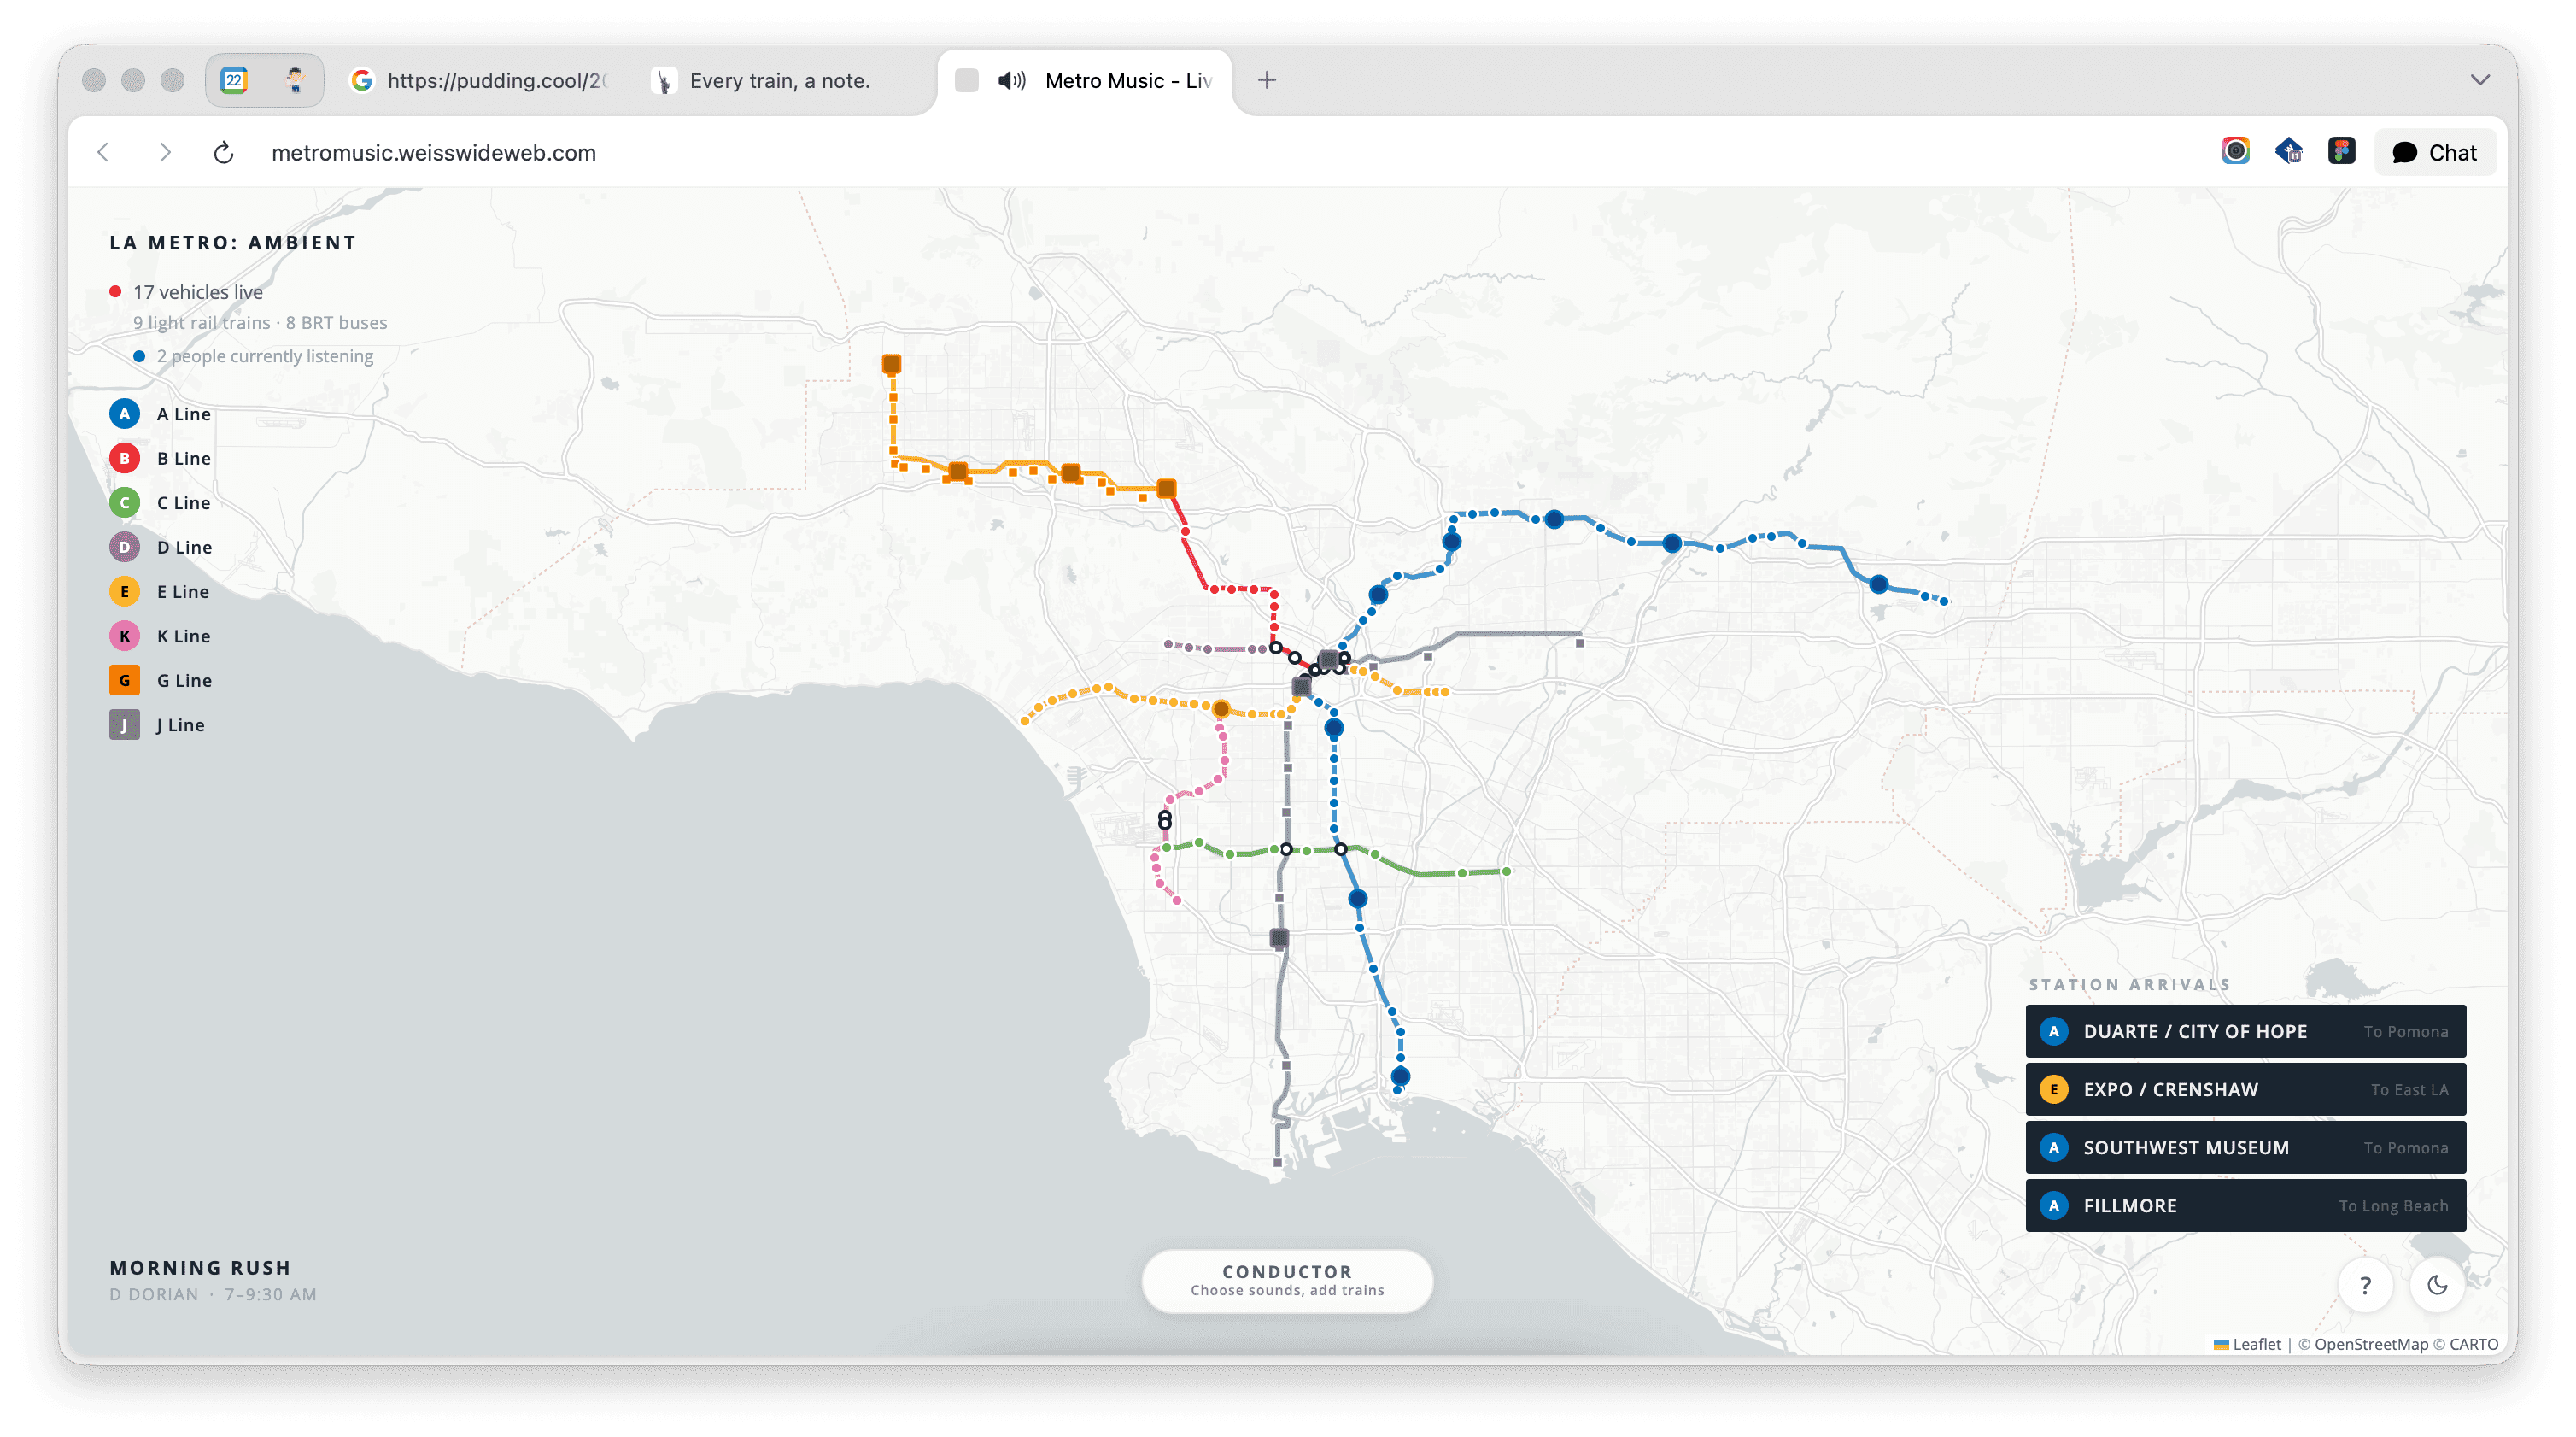Click the C Line eastern terminus station dot
This screenshot has height=1437, width=2576.
pyautogui.click(x=1507, y=872)
